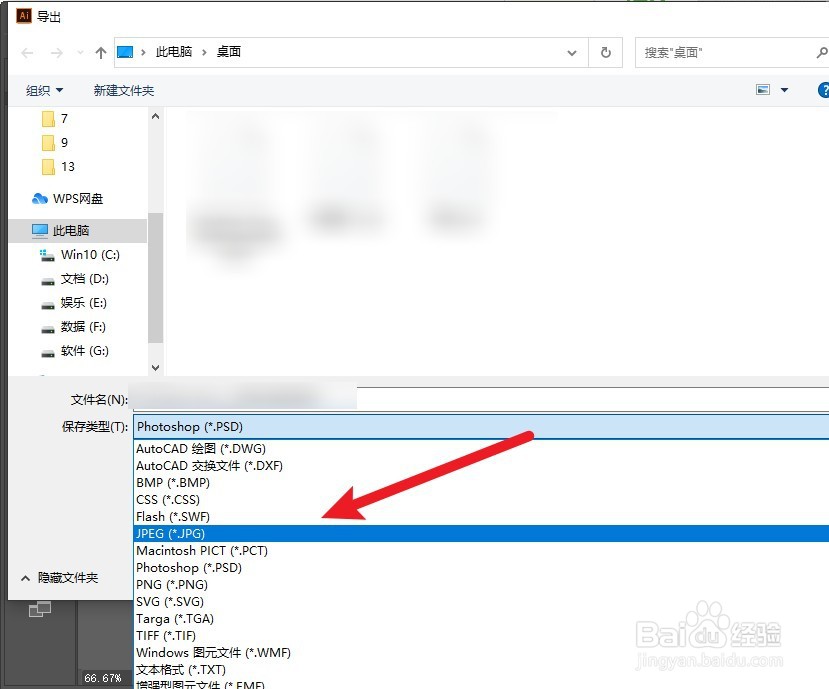Open the 数据 (F:) drive
Viewport: 829px width, 689px height.
[x=73, y=327]
